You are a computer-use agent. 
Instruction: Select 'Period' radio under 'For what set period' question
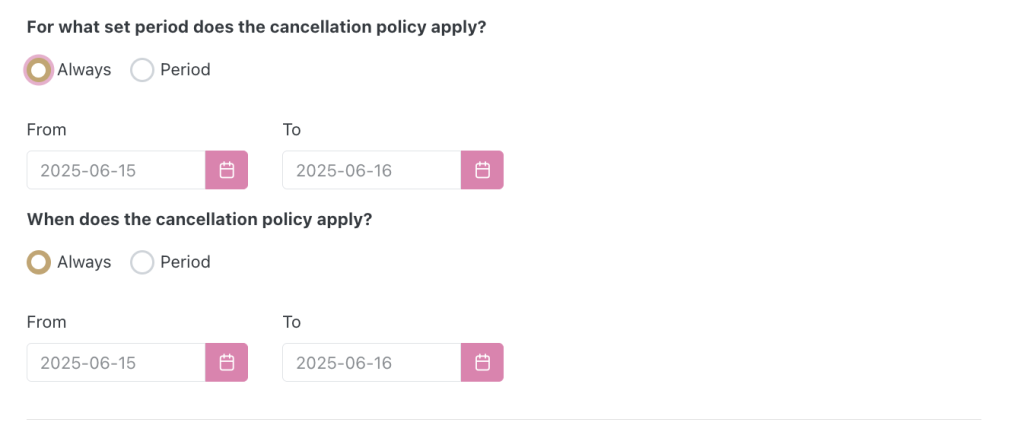pos(142,70)
